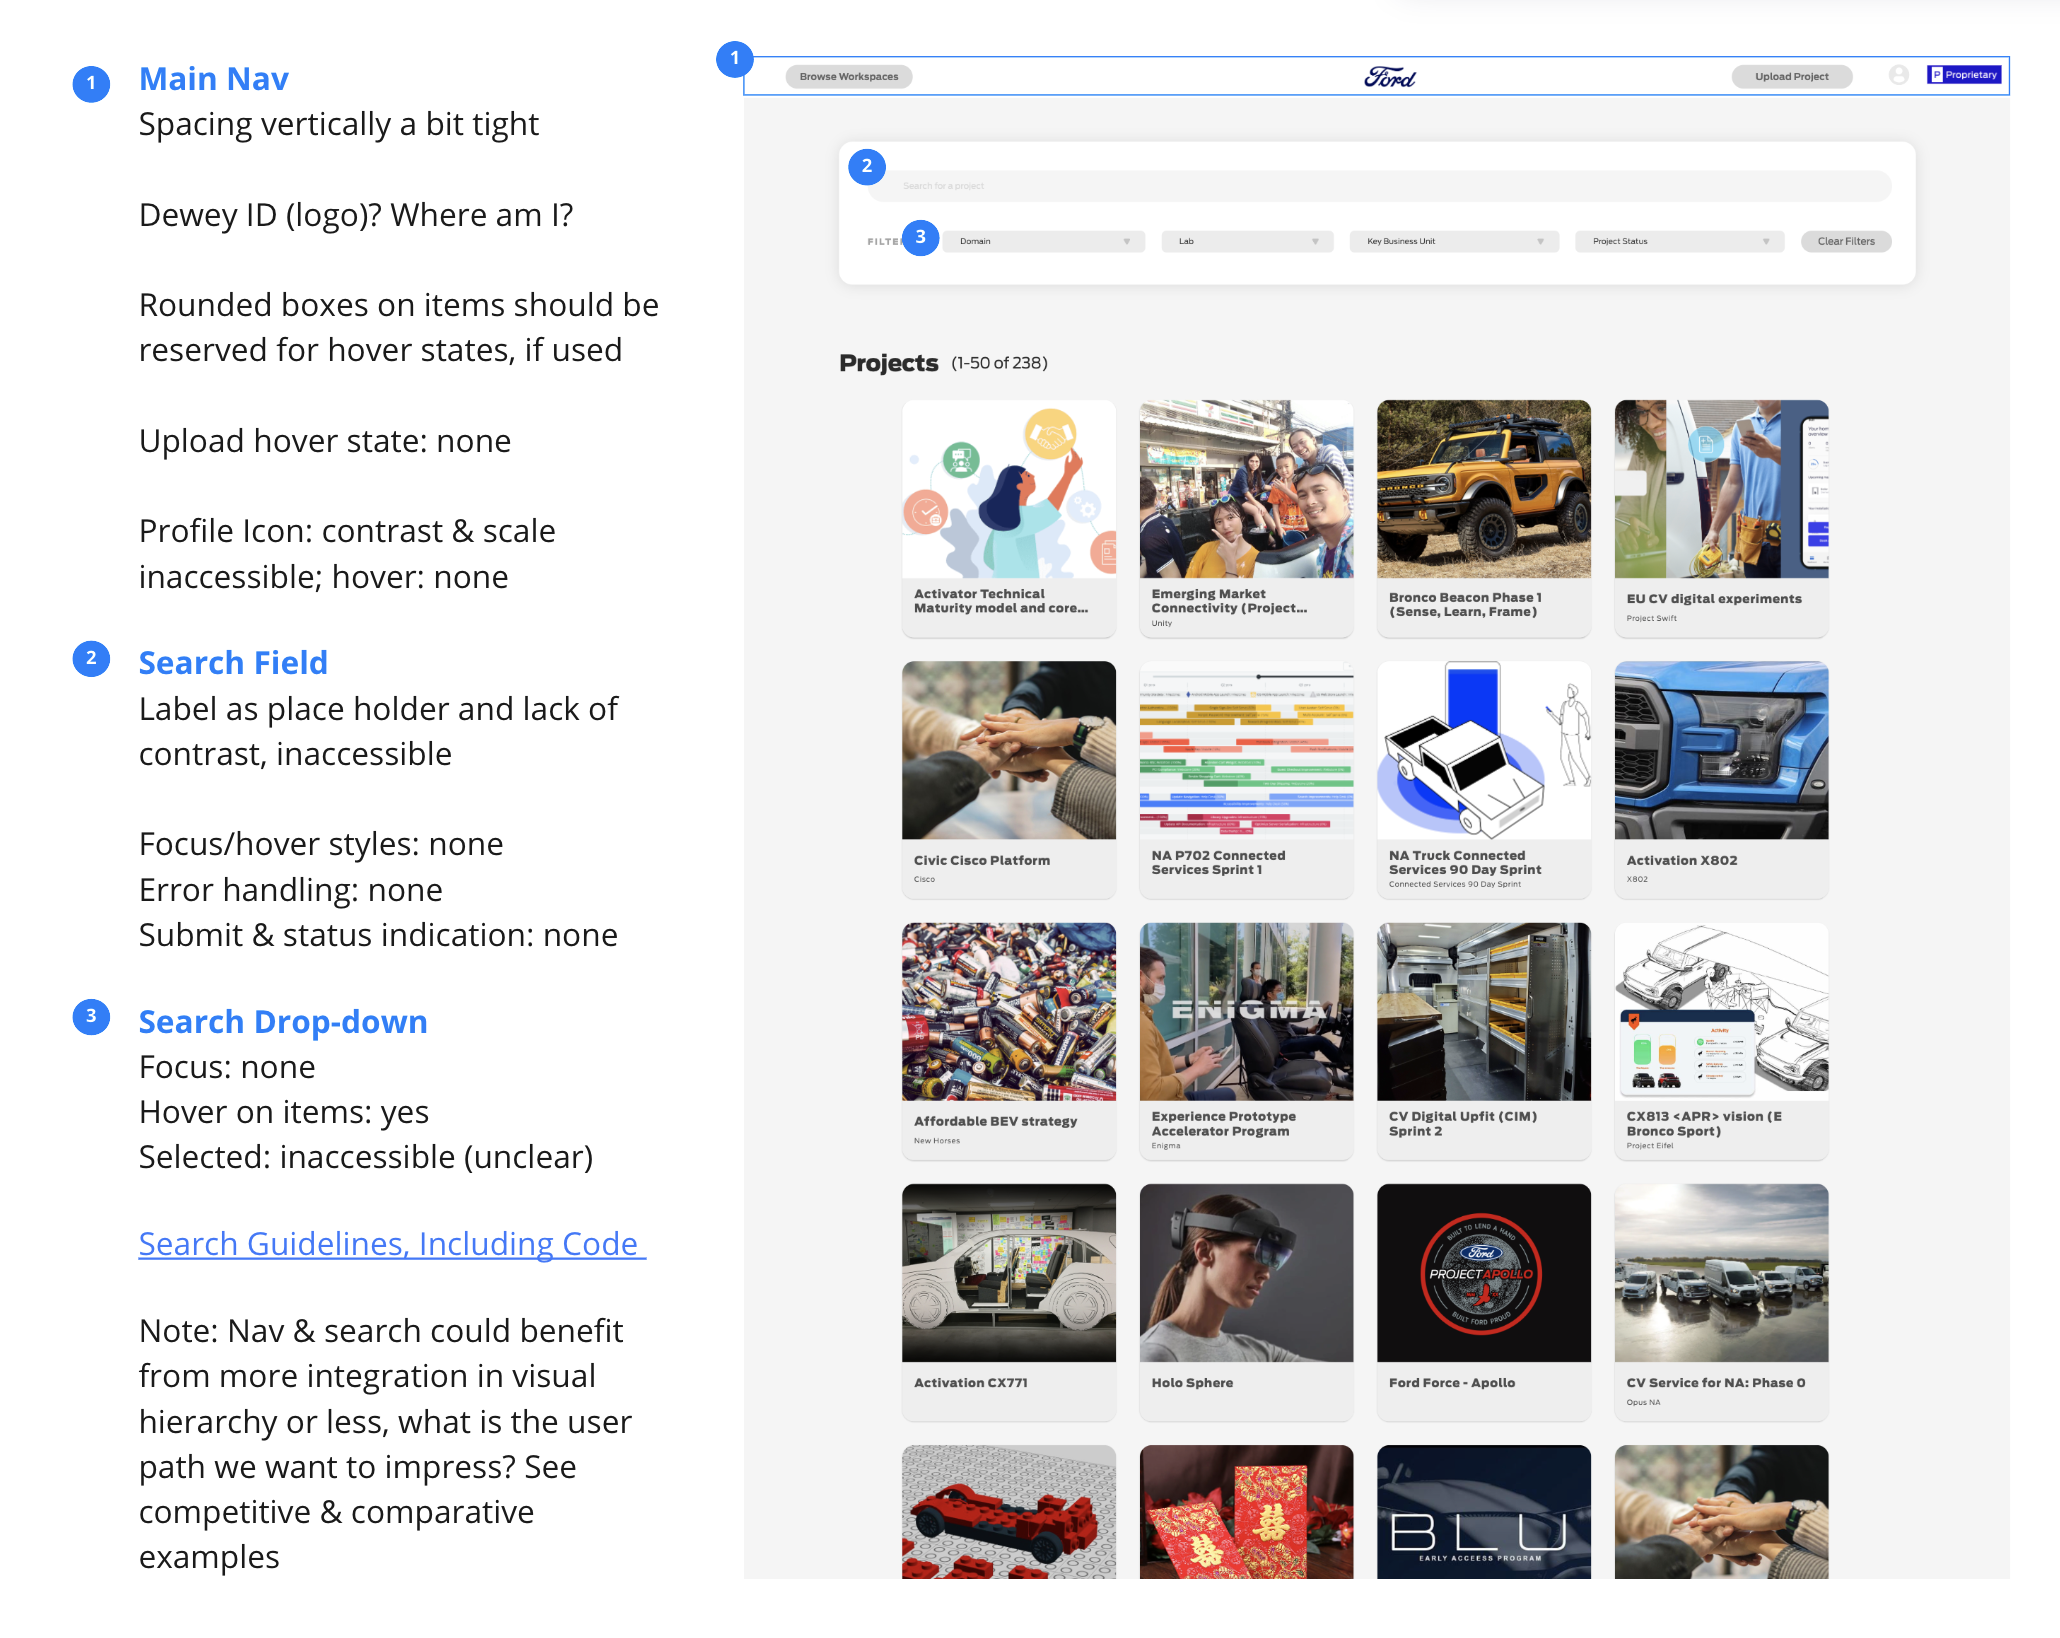Click 'Project Swift' subtitle text

[1651, 618]
